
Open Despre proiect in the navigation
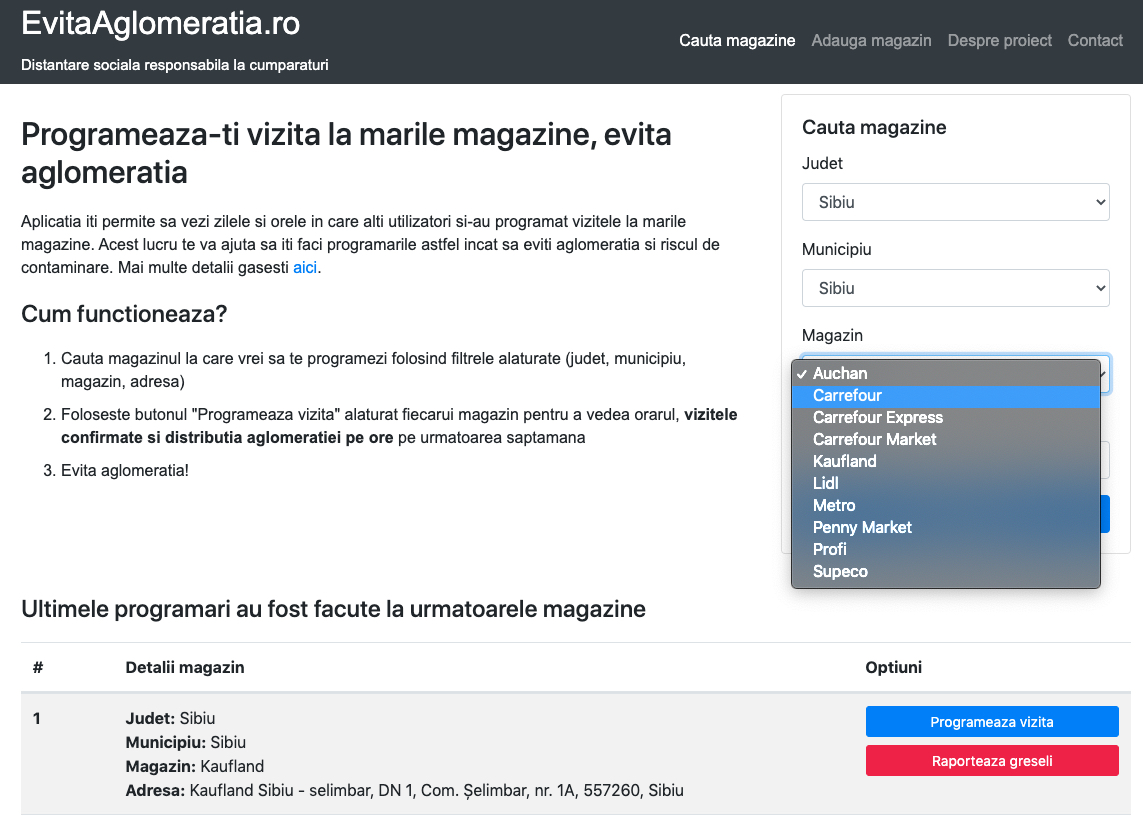click(999, 41)
